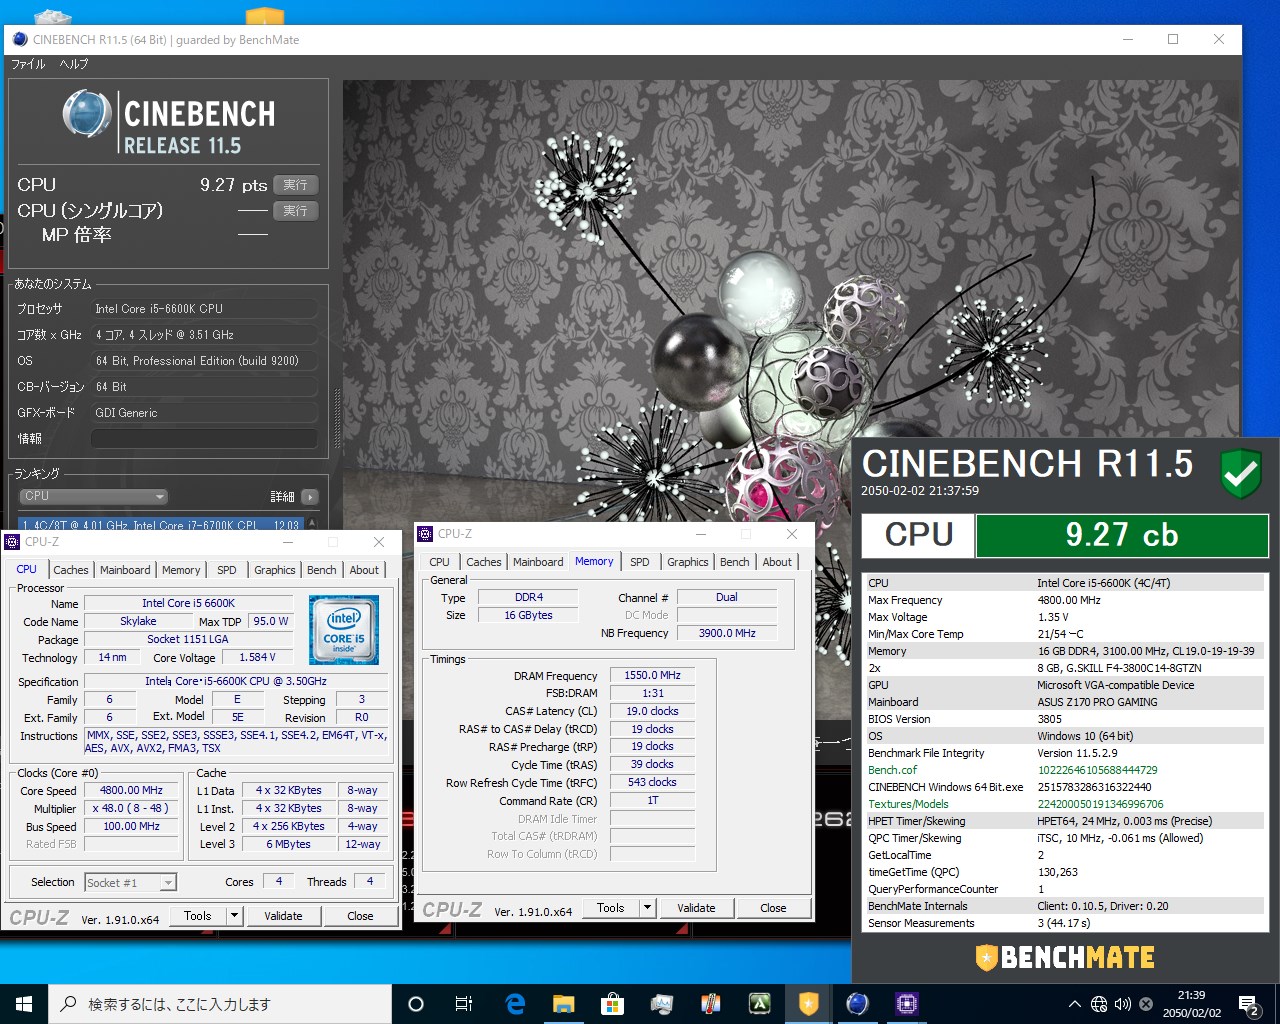1280x1024 pixels.
Task: Switch to SPD tab in CPU-Z Memory window
Action: (x=640, y=562)
